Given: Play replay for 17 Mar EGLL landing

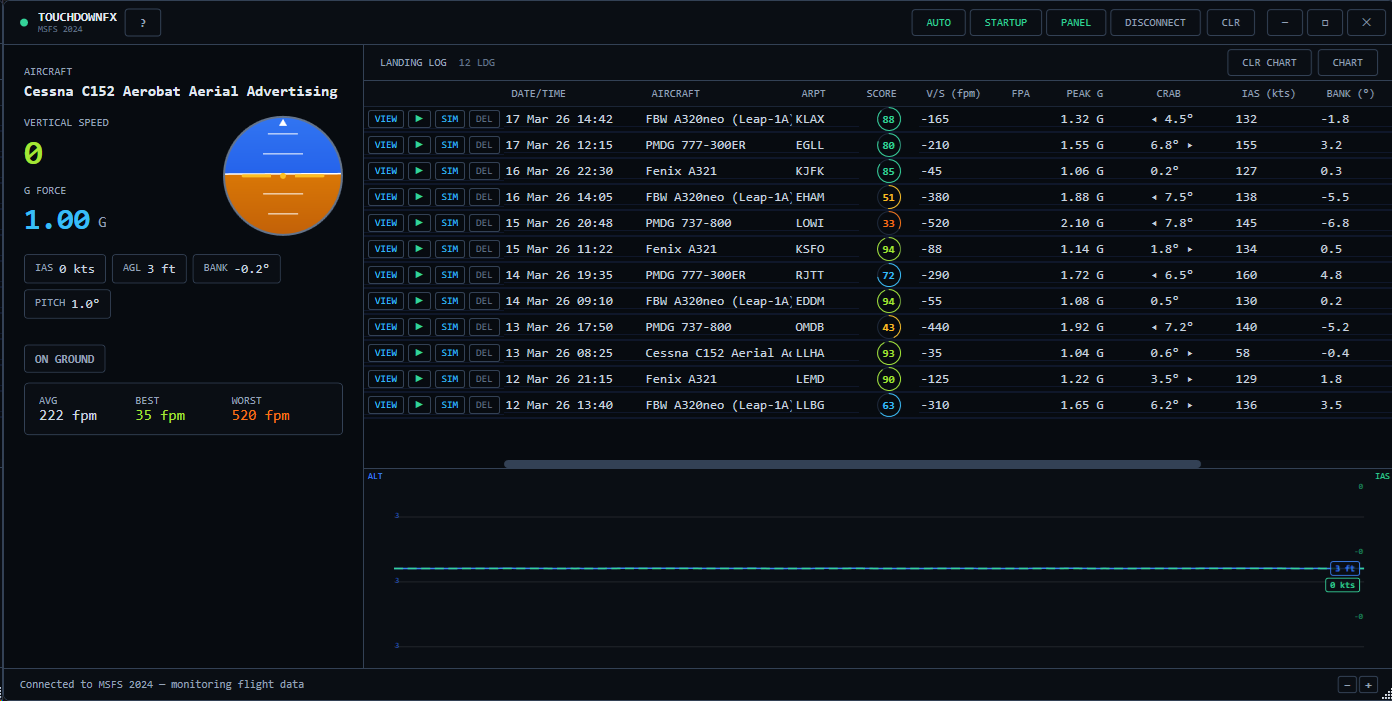Looking at the screenshot, I should point(419,145).
